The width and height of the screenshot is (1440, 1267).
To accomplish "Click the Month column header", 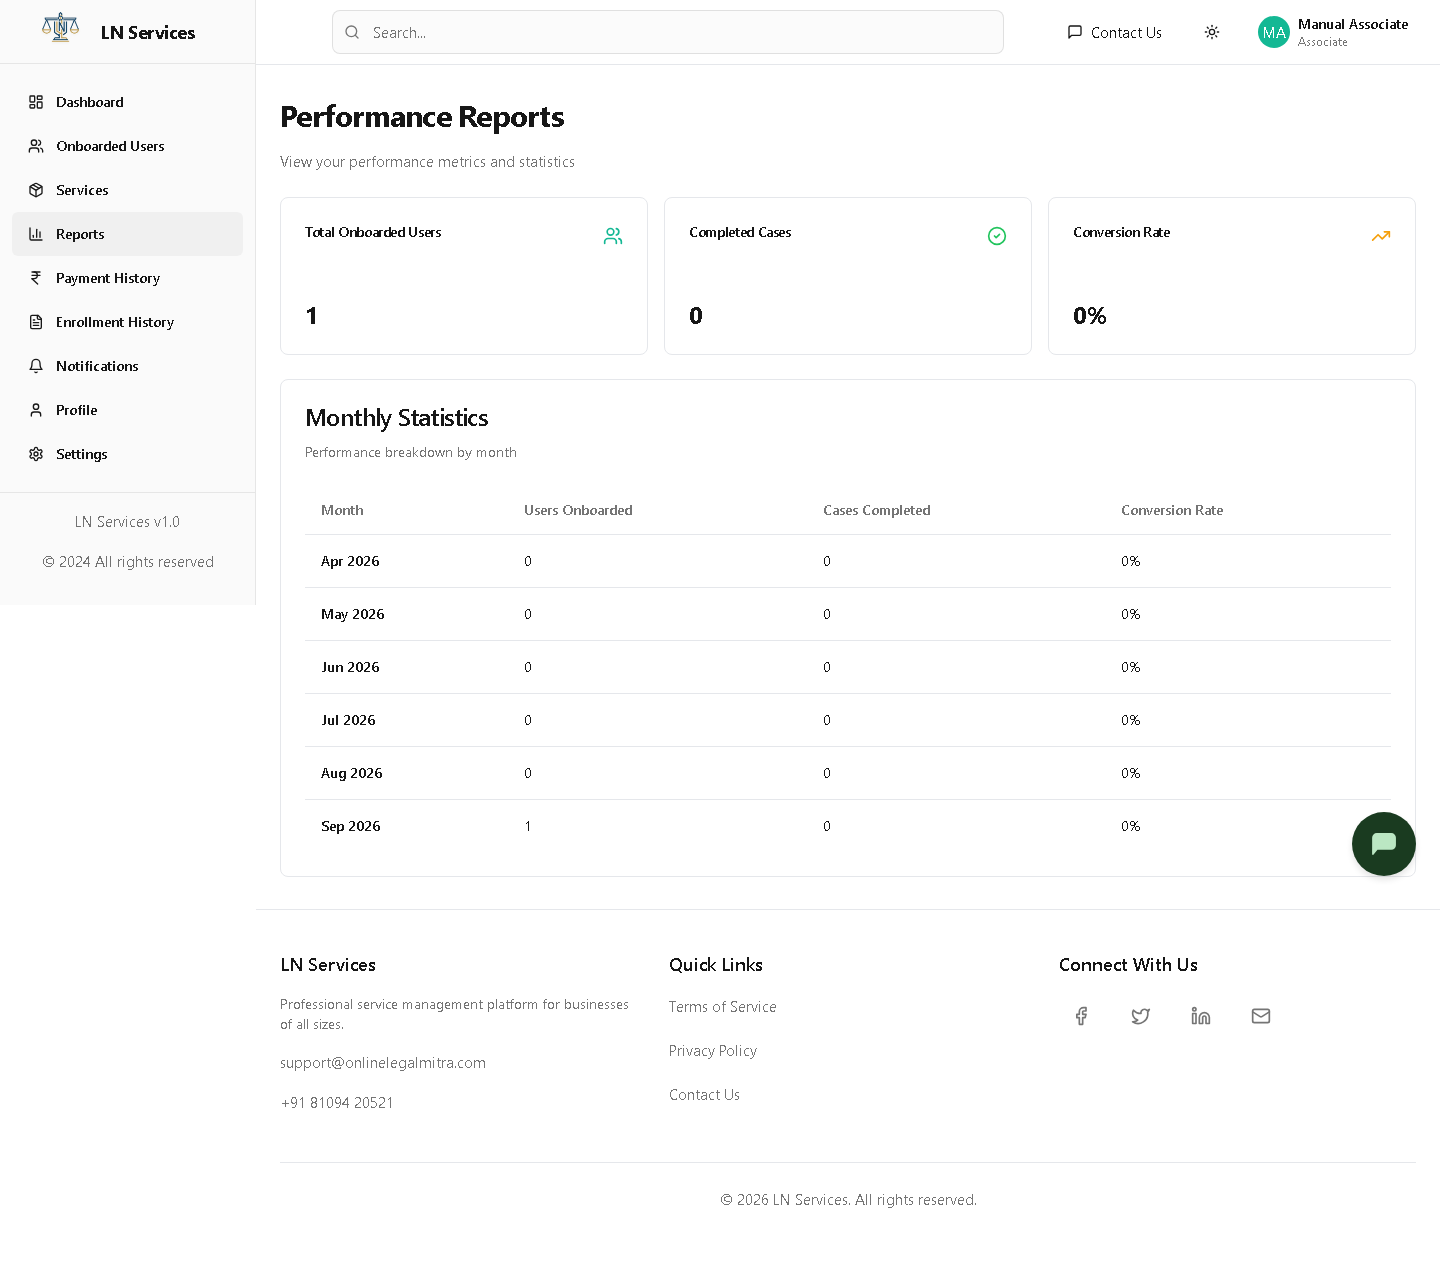I will coord(342,510).
